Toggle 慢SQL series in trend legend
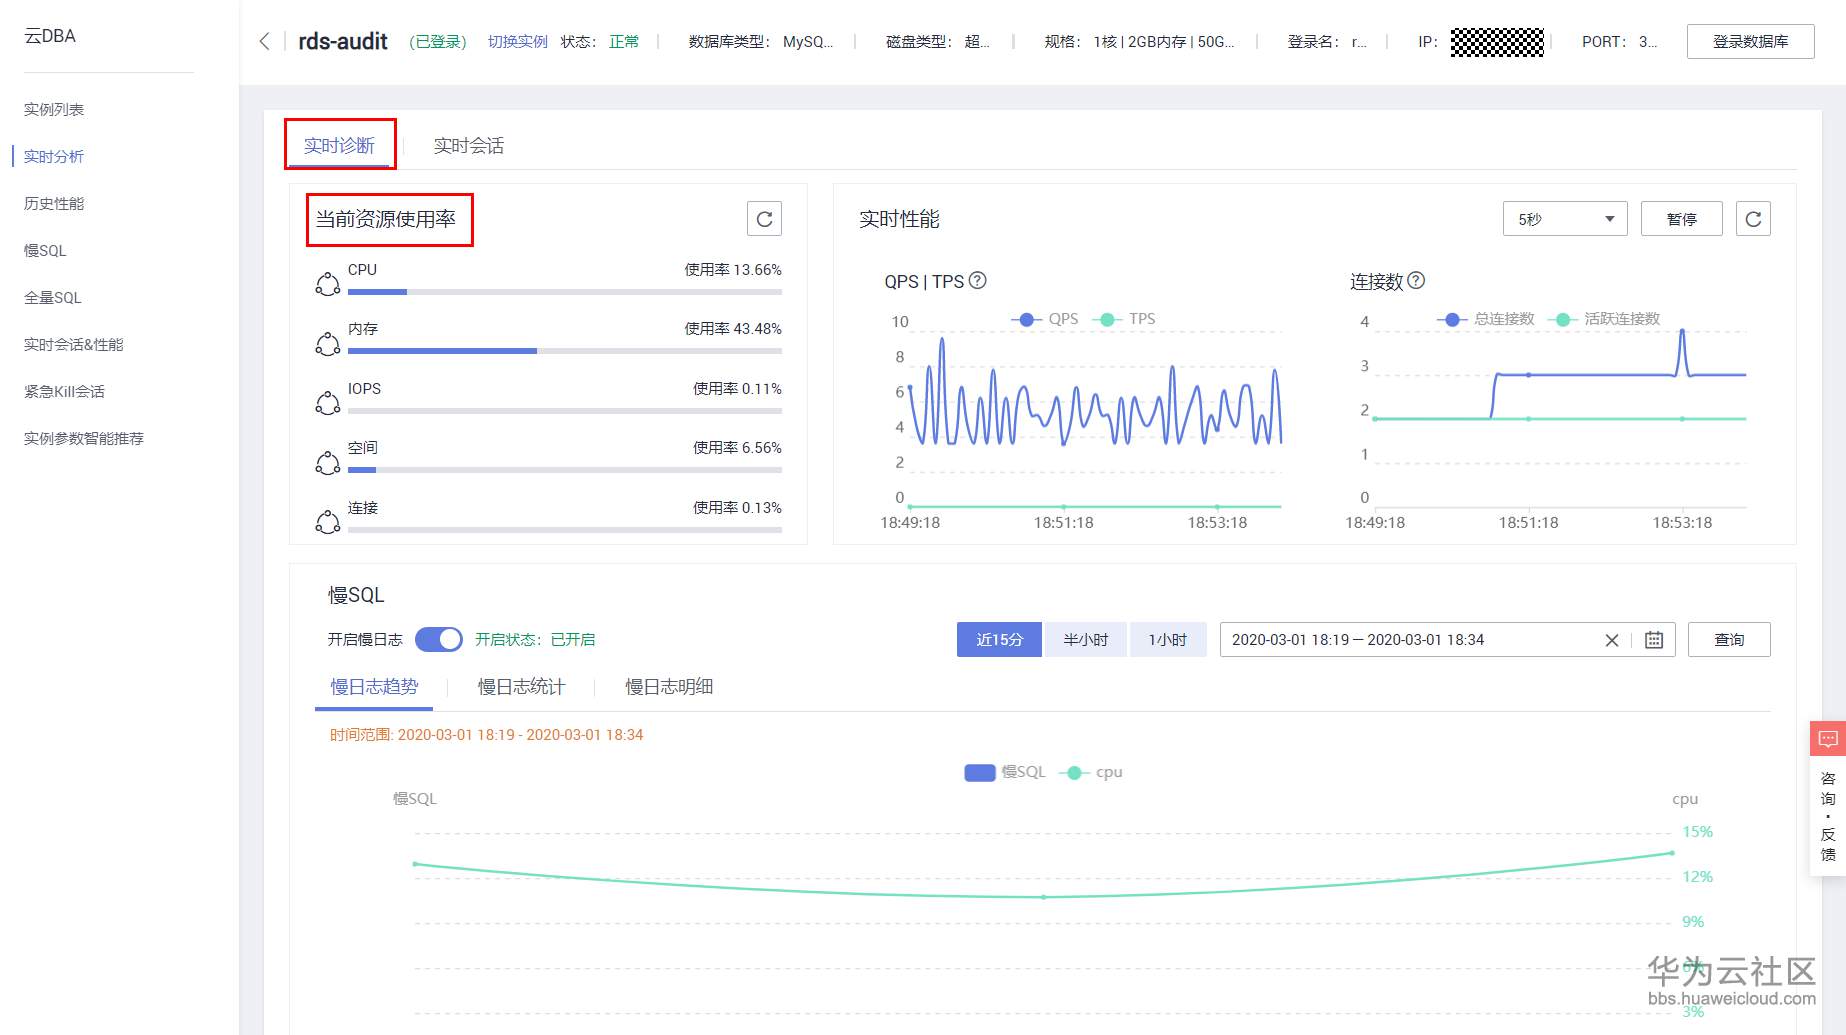Screen dimensions: 1846x1035 click(x=1005, y=772)
